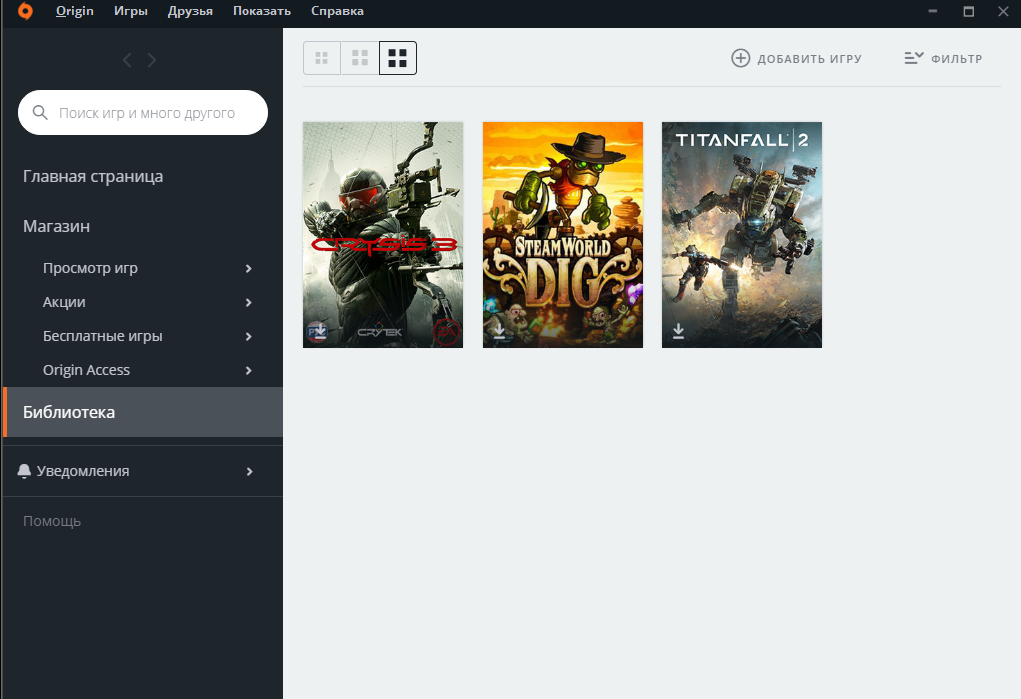Click the ДОБАВИТЬ ИГРУ label
Image resolution: width=1021 pixels, height=699 pixels.
click(x=809, y=59)
